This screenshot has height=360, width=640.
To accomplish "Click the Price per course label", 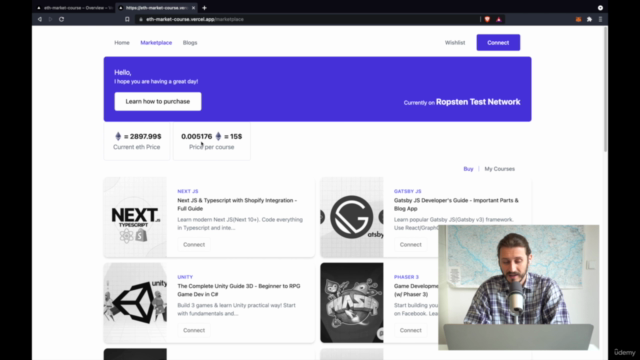I will pyautogui.click(x=211, y=147).
